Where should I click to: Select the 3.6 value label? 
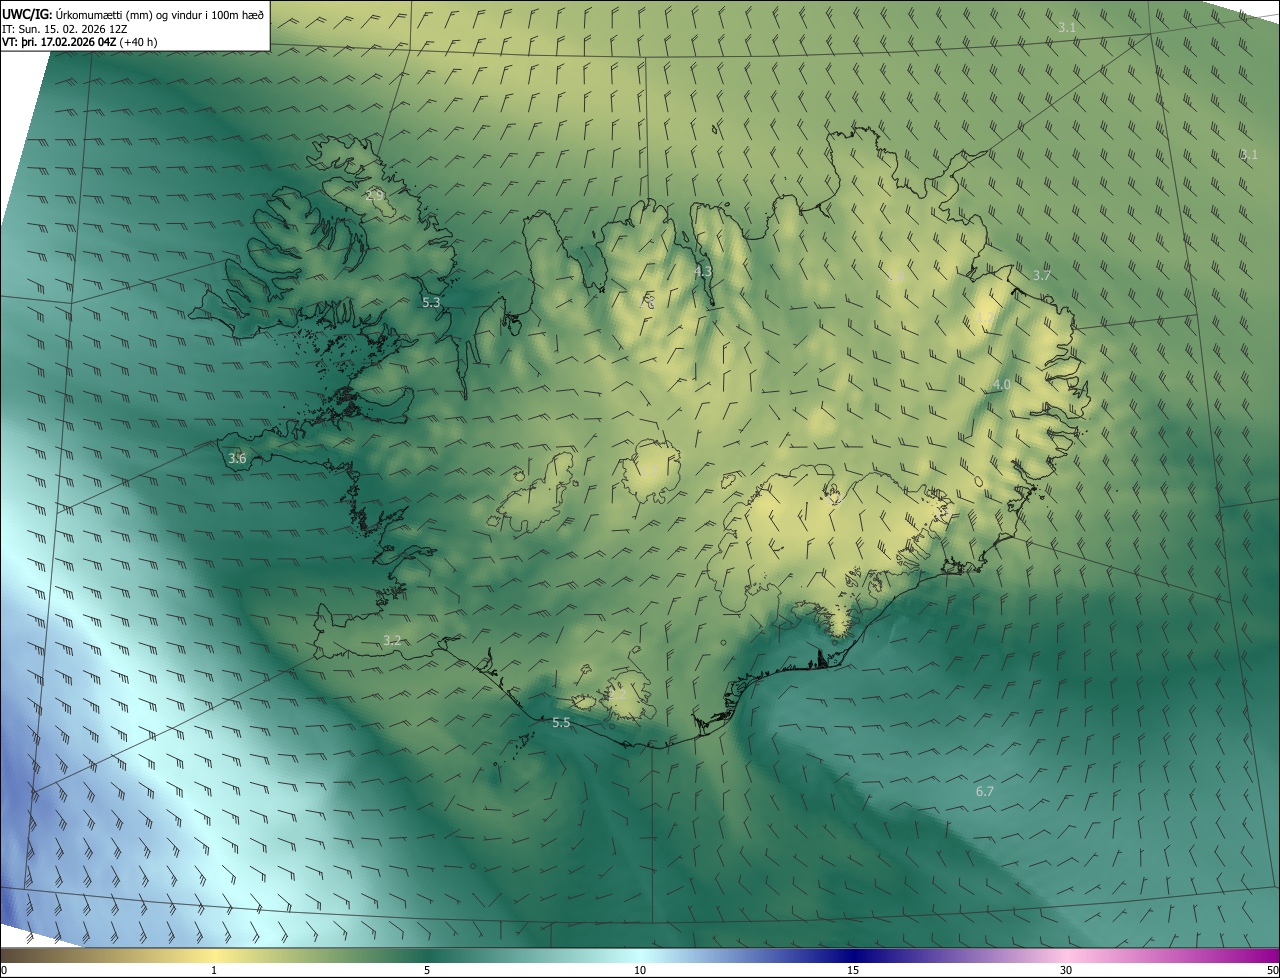tap(237, 459)
